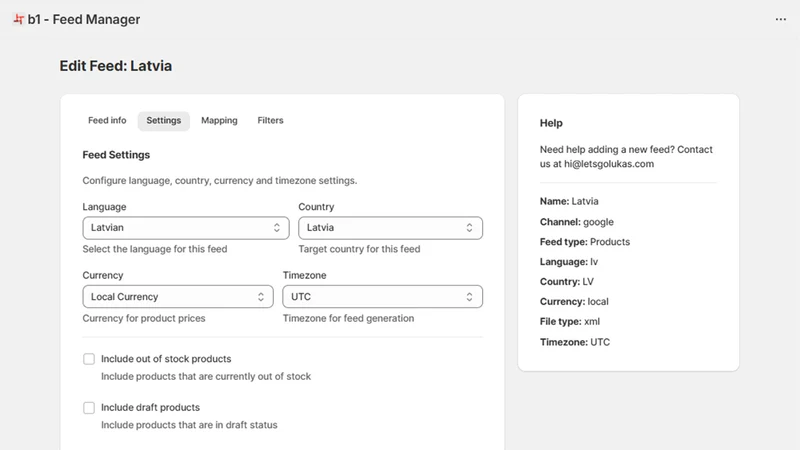Enable Include out of stock products checkbox
The image size is (800, 450).
point(89,359)
